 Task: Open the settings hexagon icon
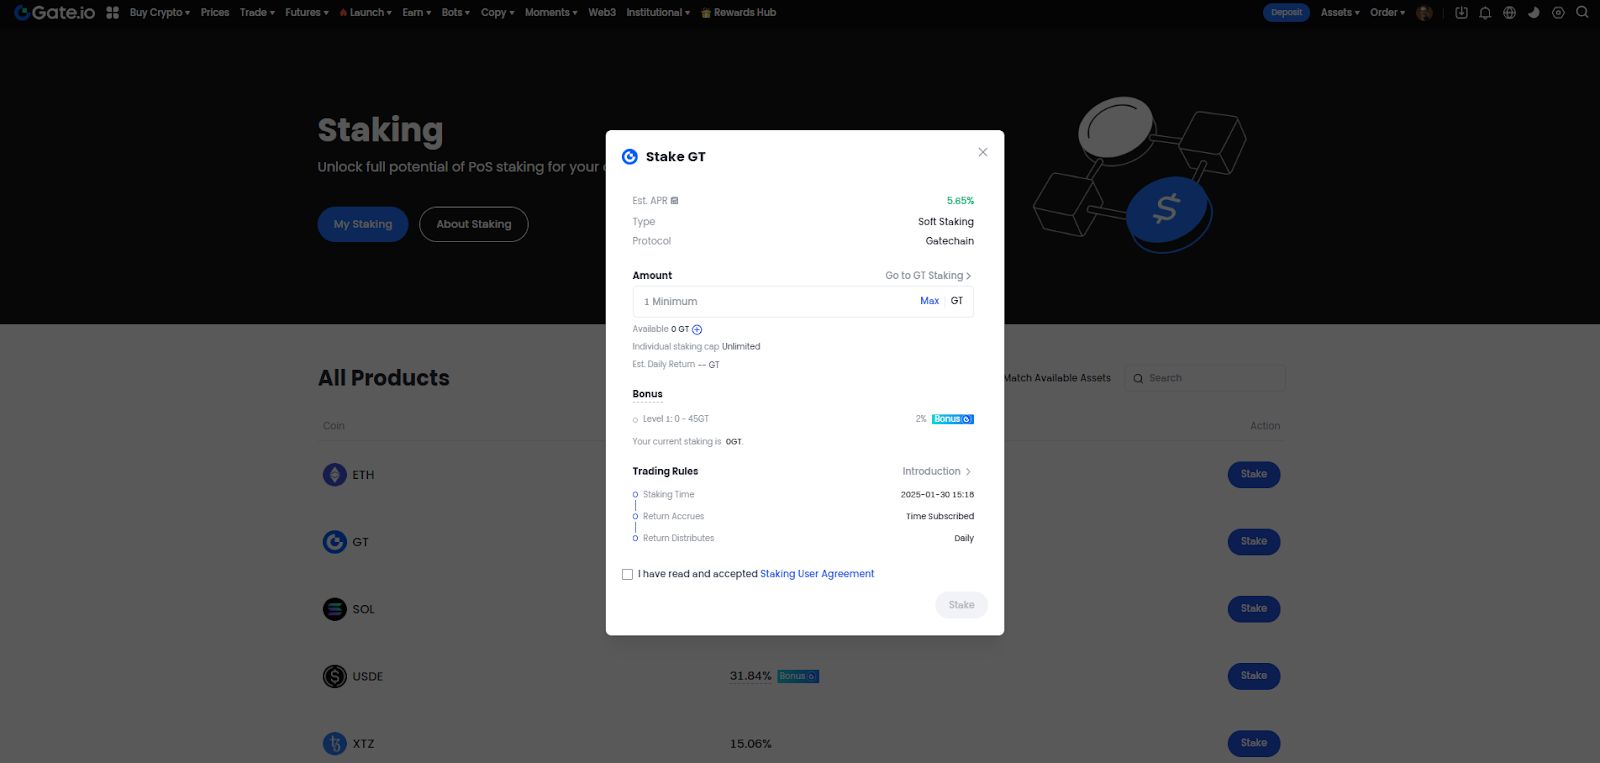point(1558,13)
